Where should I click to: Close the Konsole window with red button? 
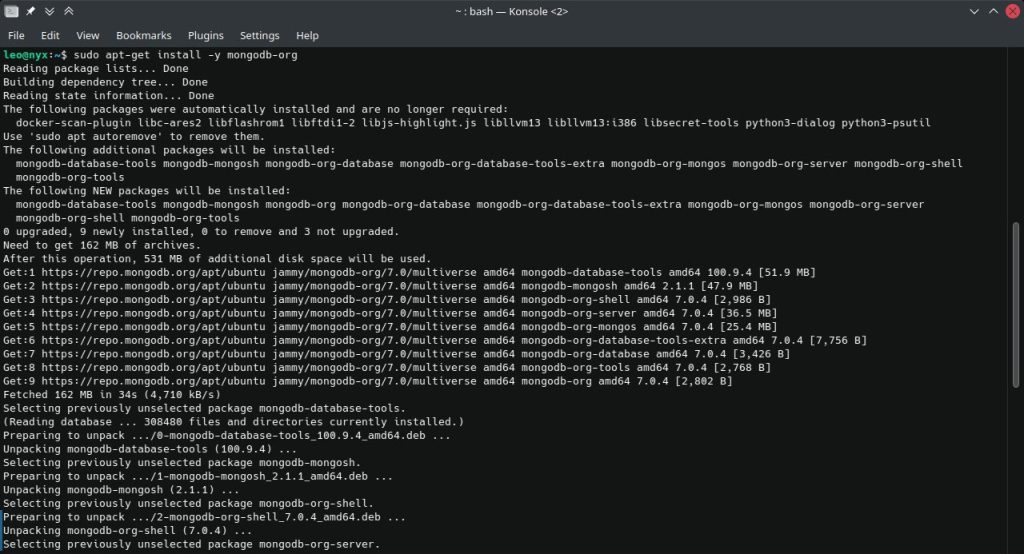coord(1012,11)
